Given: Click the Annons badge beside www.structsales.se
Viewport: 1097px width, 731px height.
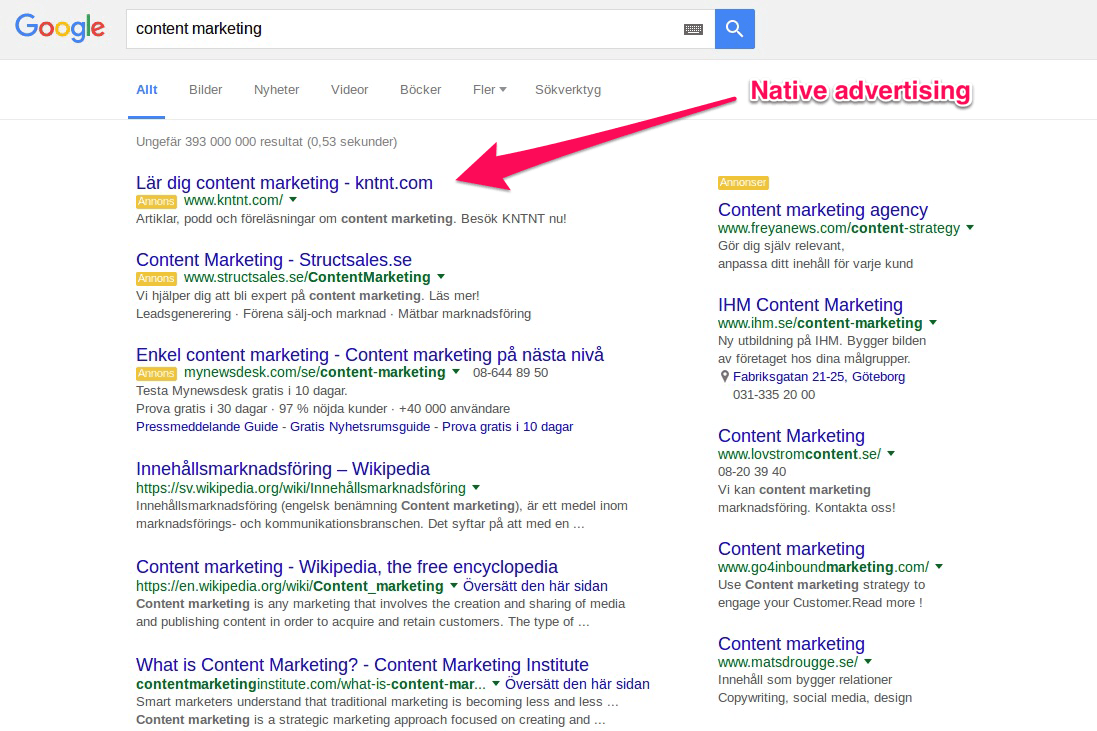Looking at the screenshot, I should pos(156,278).
